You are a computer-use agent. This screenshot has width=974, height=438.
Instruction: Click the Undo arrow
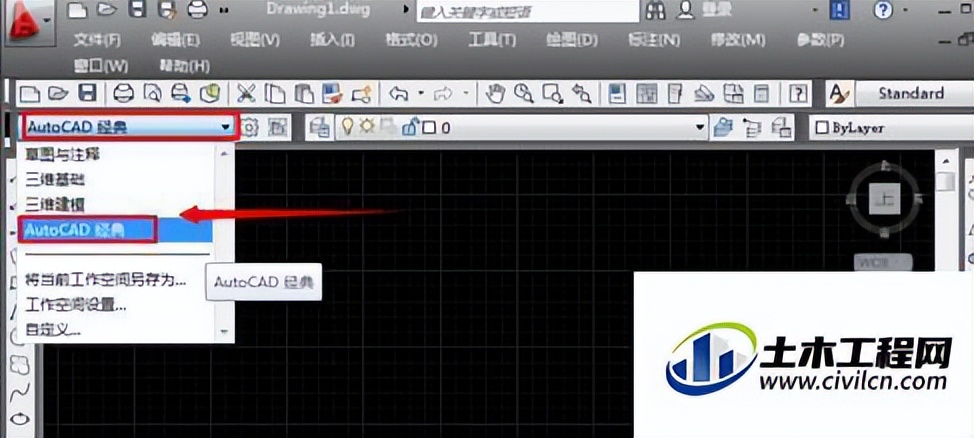pyautogui.click(x=398, y=94)
